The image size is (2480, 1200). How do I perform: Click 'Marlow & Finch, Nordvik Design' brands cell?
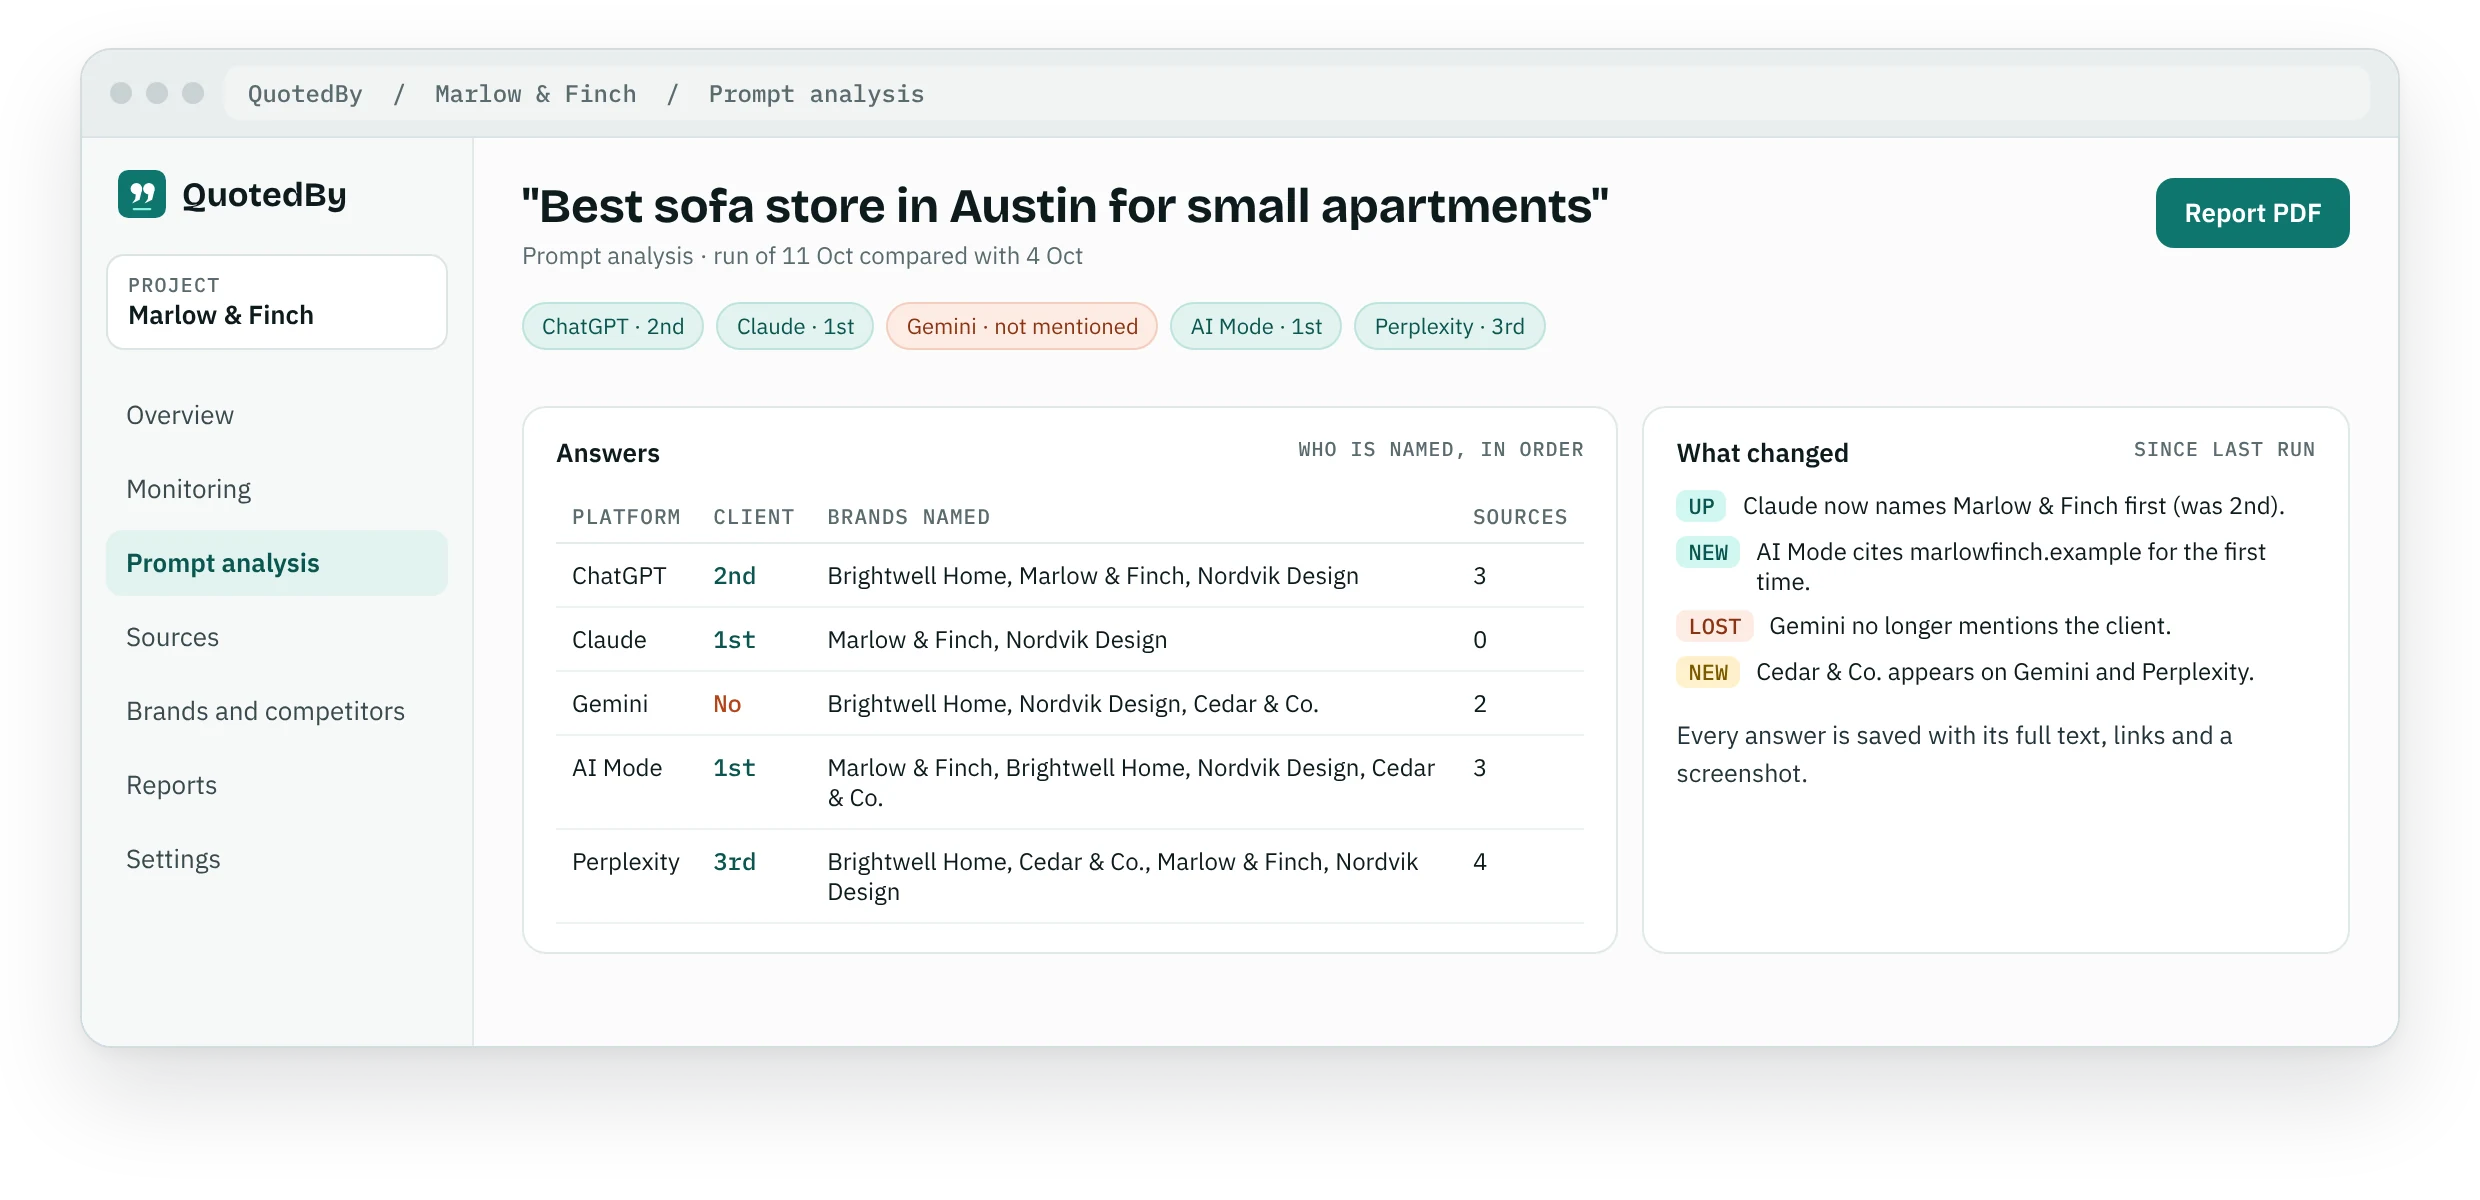[x=997, y=640]
